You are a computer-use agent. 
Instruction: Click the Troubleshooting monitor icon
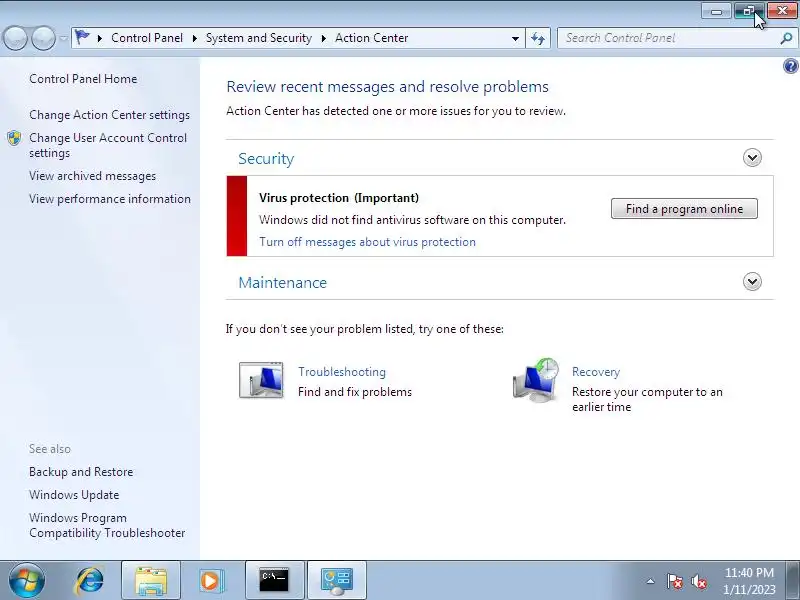tap(261, 381)
